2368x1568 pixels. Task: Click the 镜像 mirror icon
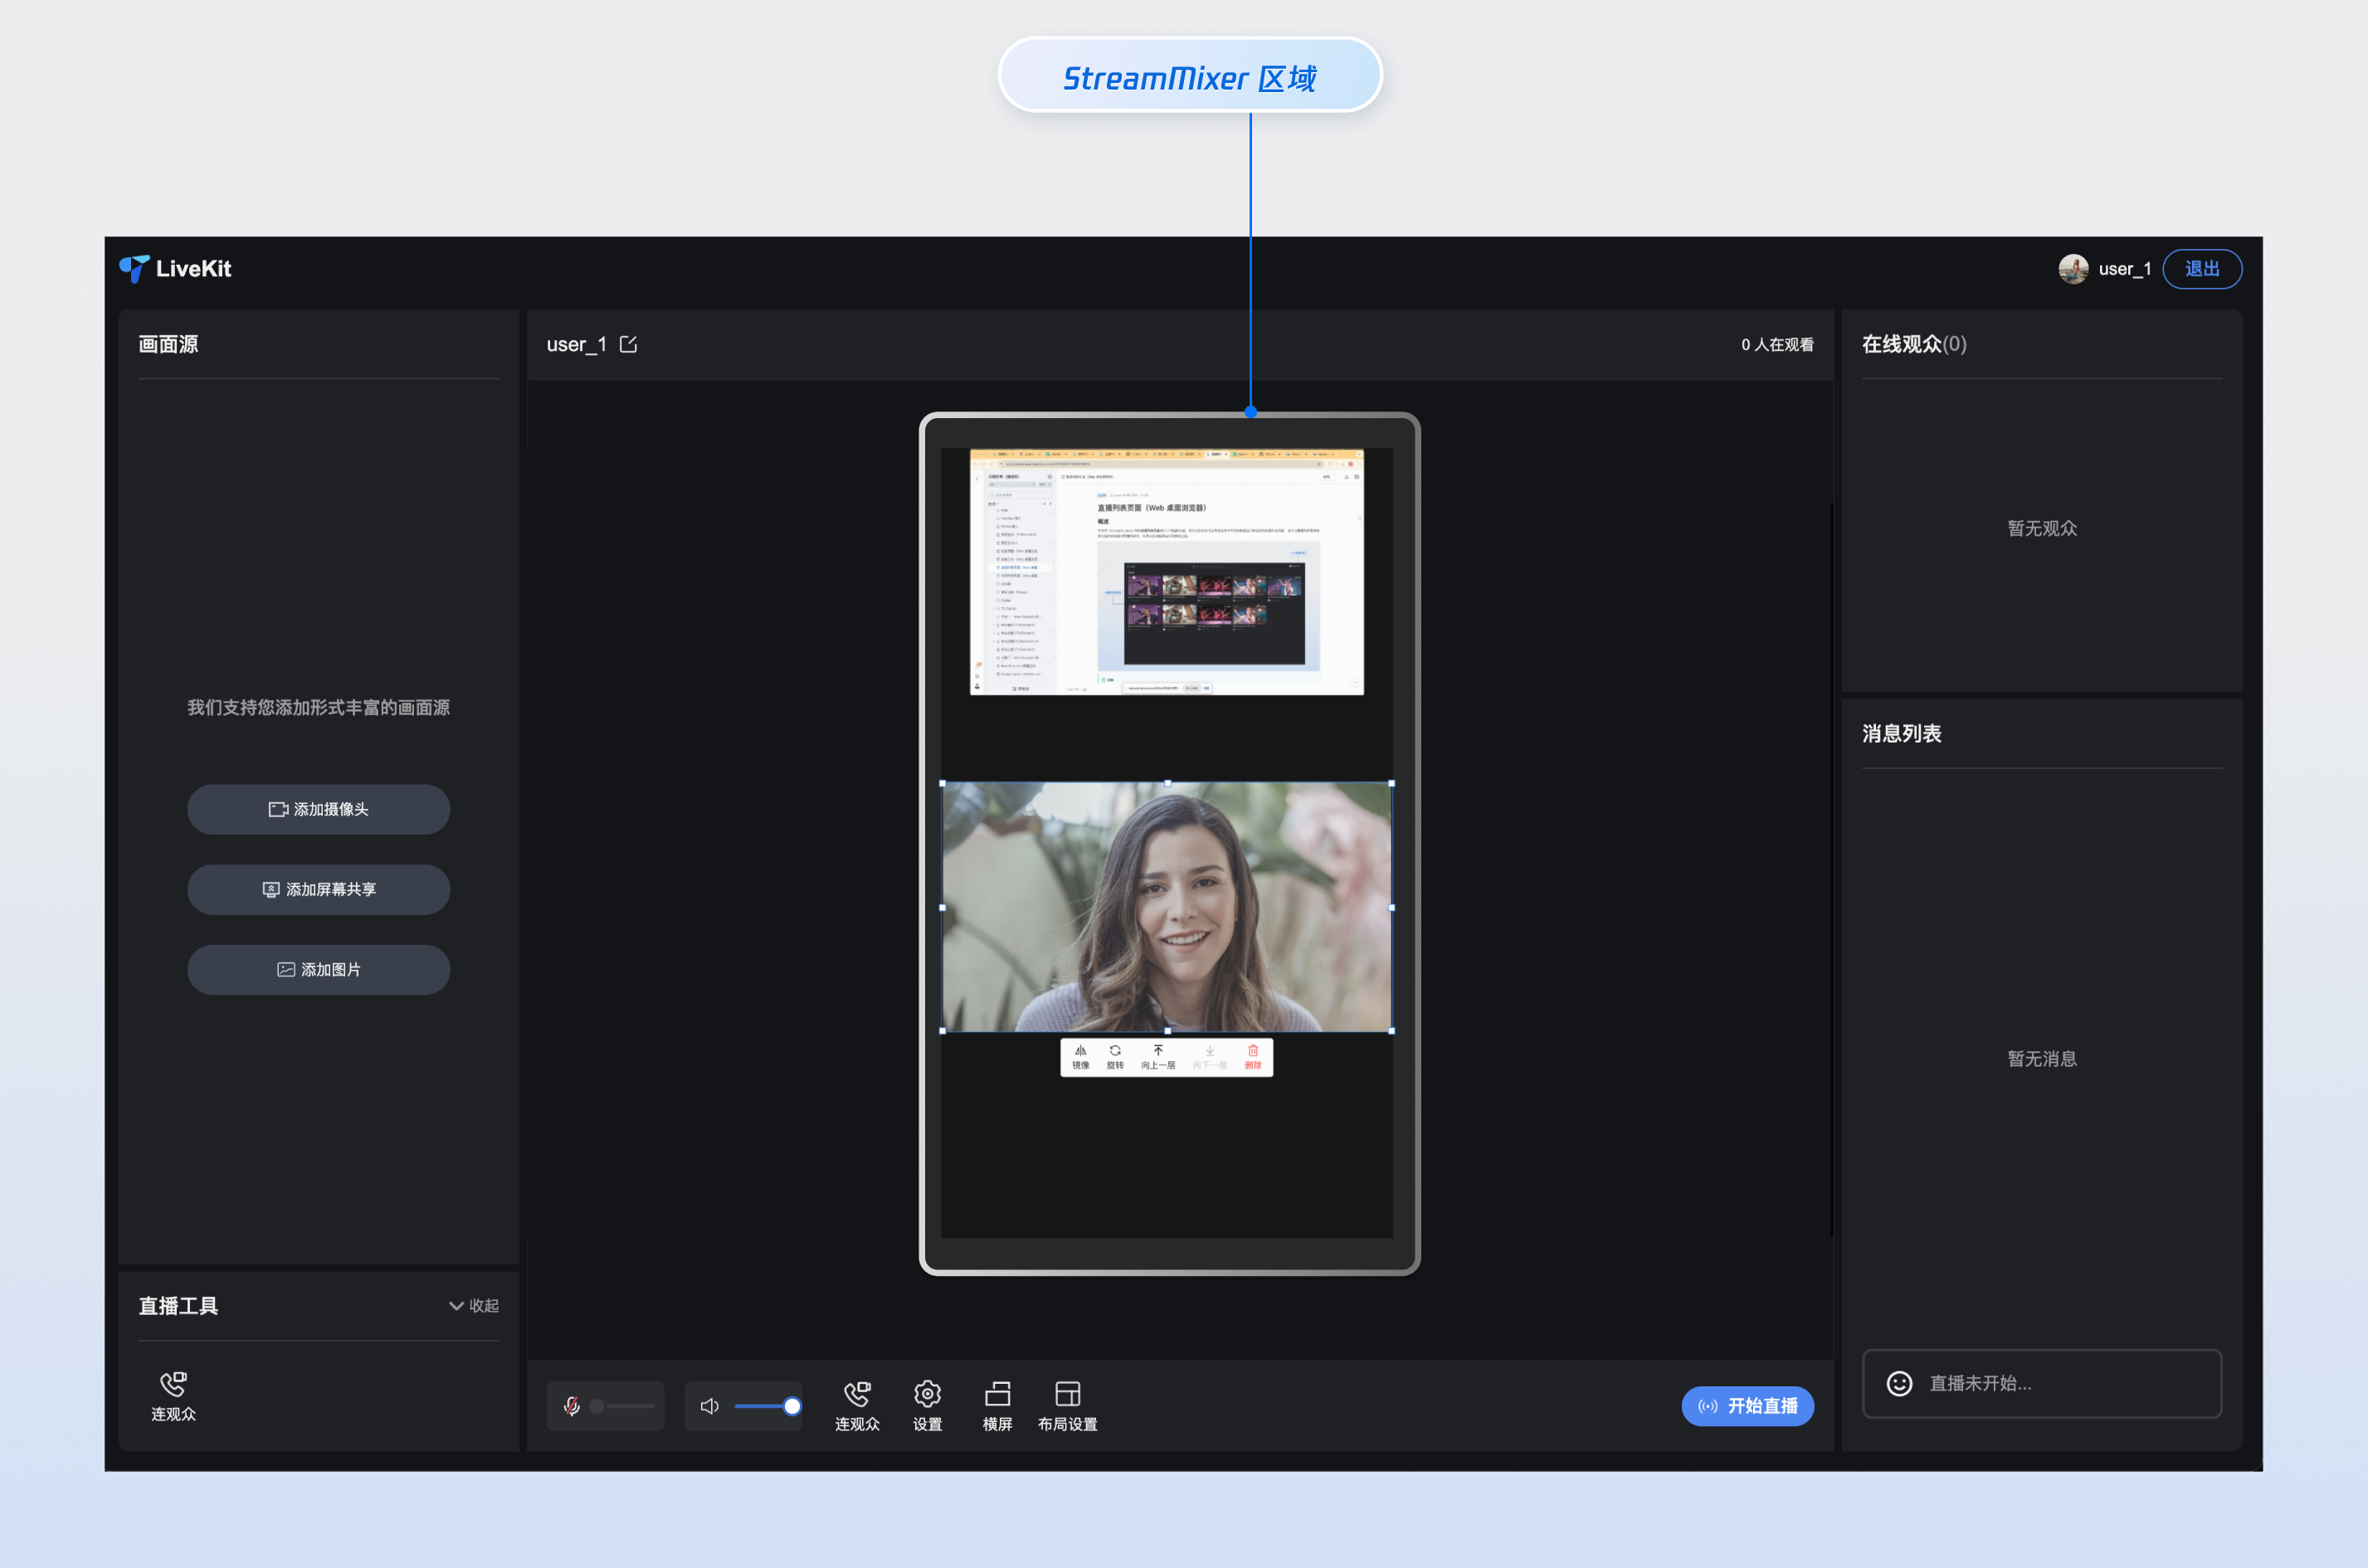coord(1080,1055)
